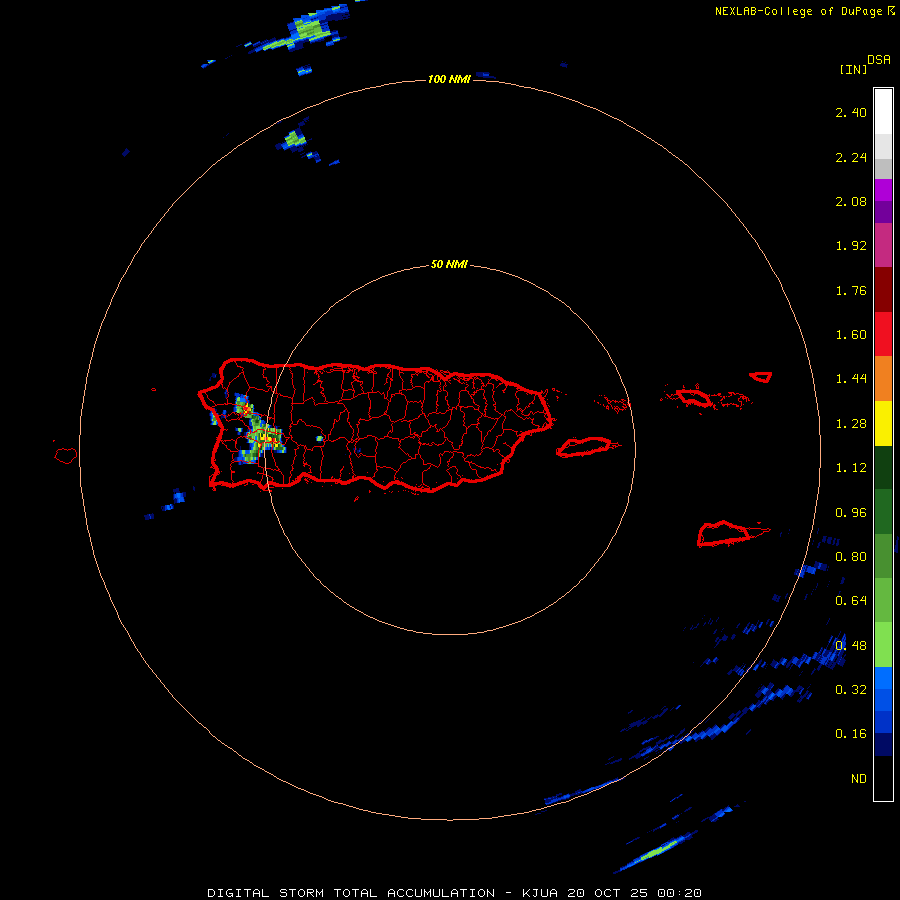This screenshot has width=900, height=900.
Task: Click the 50 NMI range ring label
Action: 449,264
